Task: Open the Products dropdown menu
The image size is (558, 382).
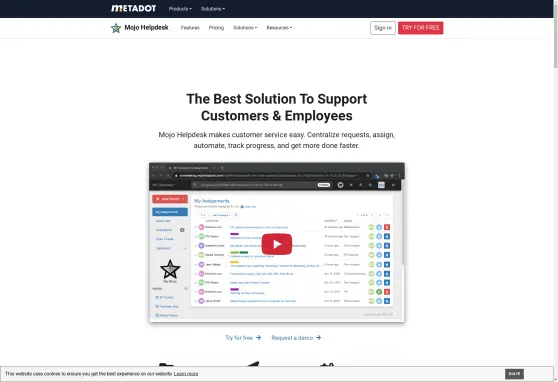Action: (180, 9)
